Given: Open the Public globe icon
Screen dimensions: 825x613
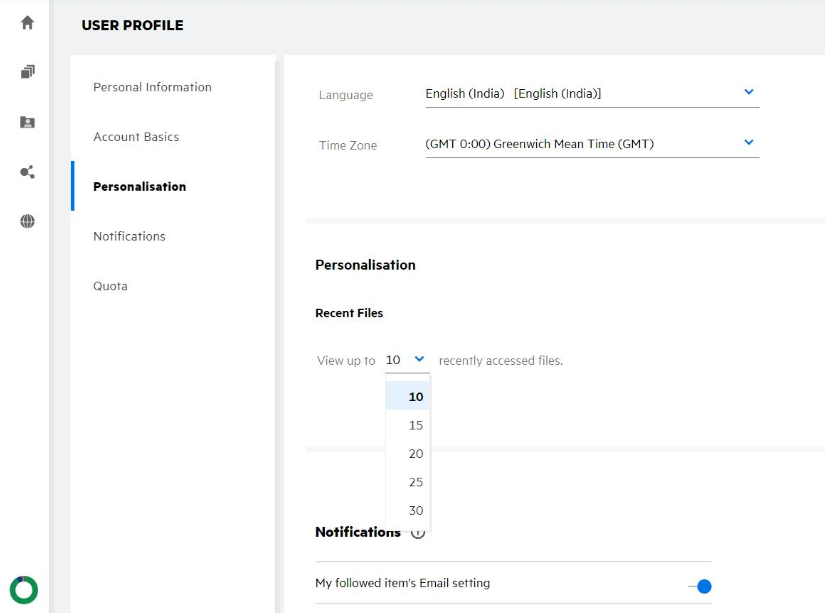Looking at the screenshot, I should click(x=27, y=222).
